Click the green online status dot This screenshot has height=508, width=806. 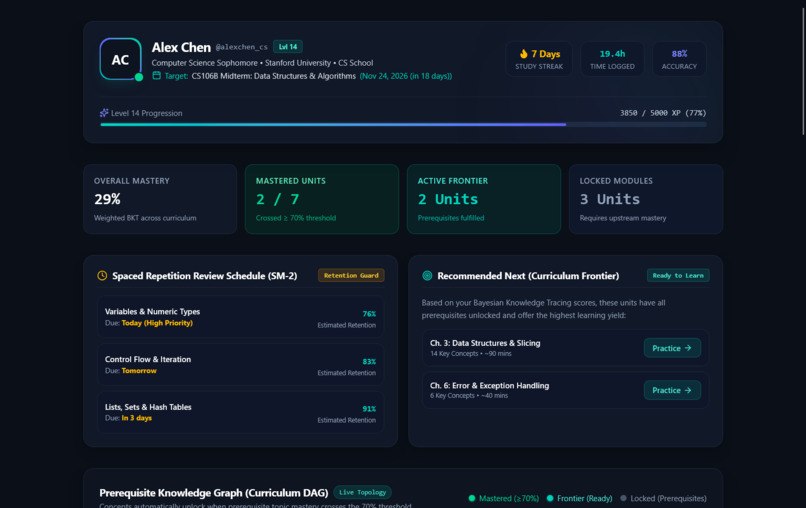click(x=139, y=77)
